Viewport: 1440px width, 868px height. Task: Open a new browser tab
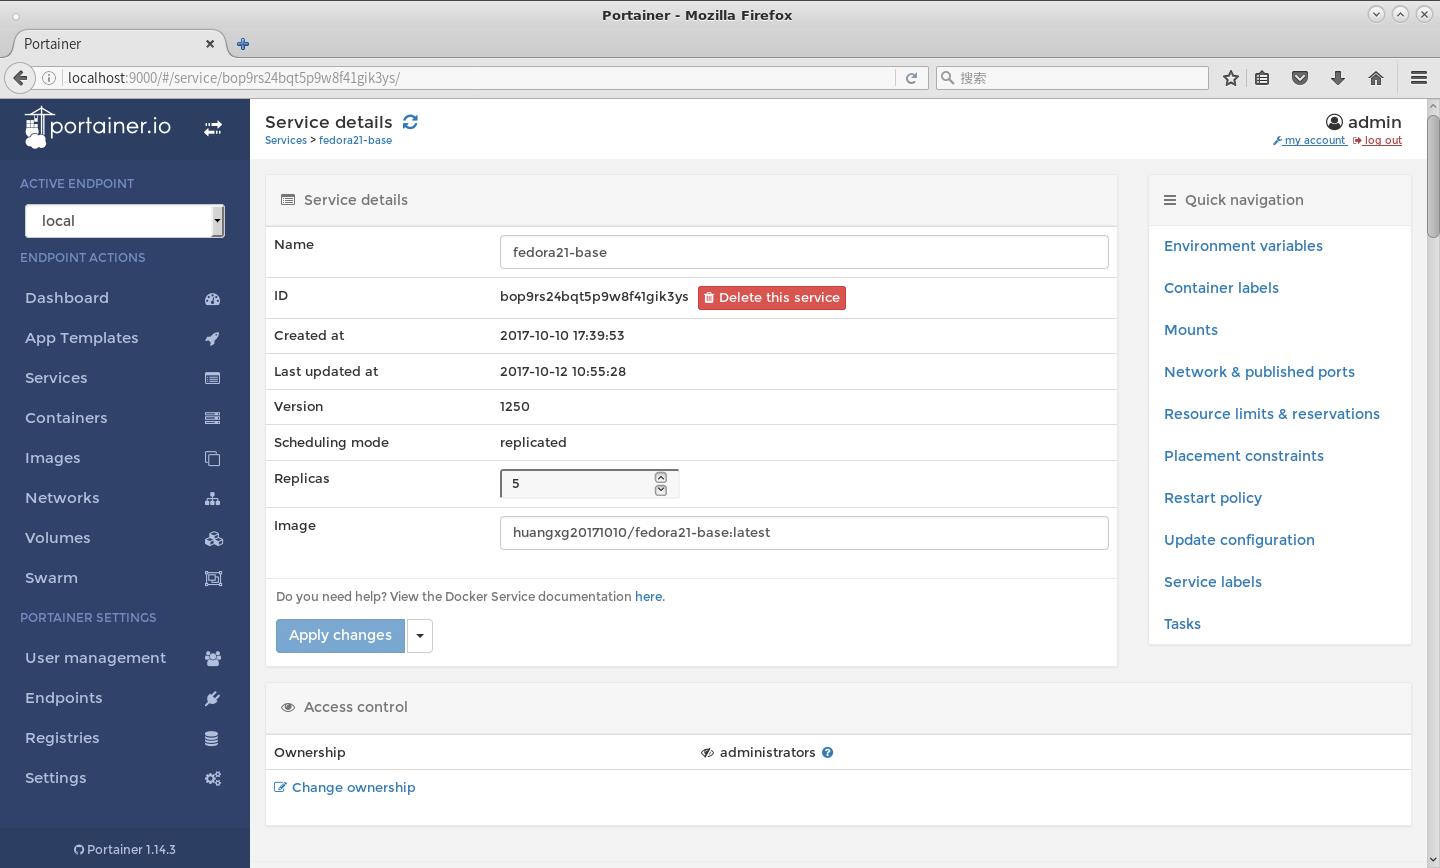coord(243,44)
